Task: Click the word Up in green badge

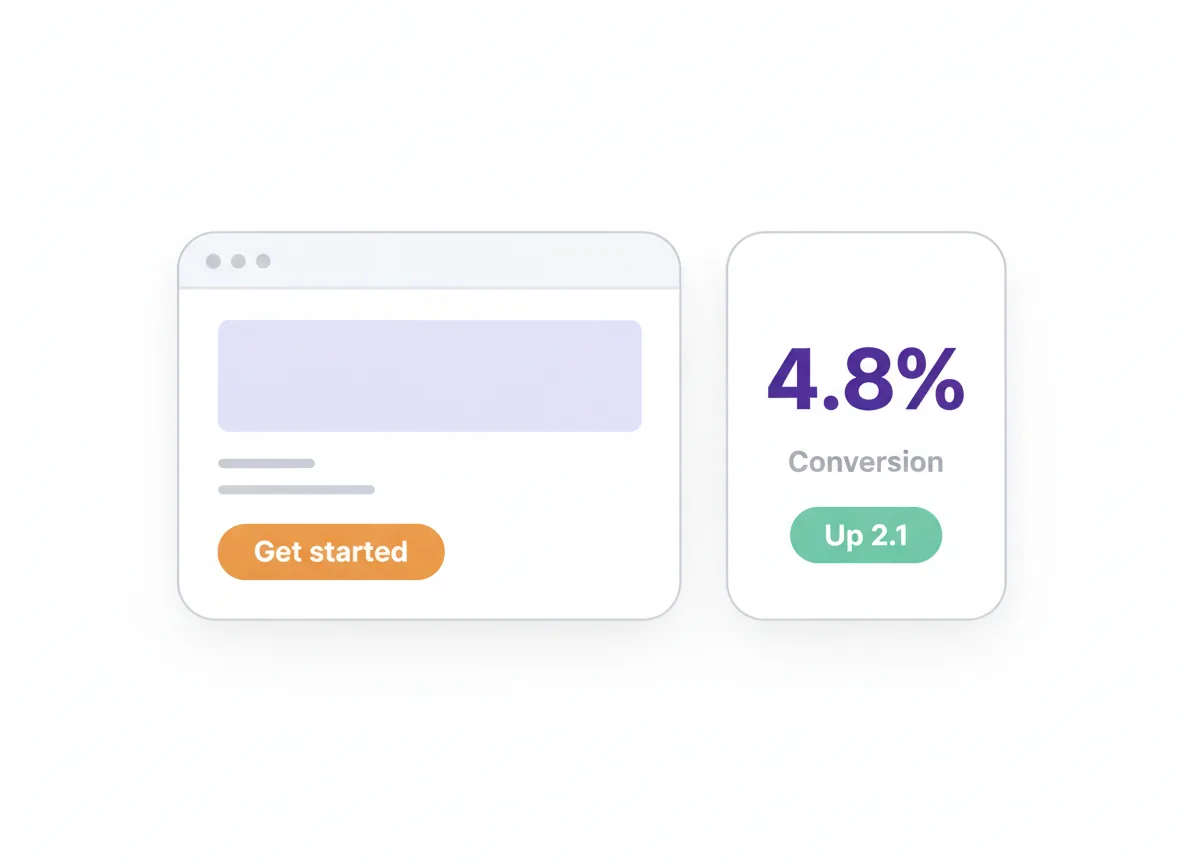Action: point(843,536)
